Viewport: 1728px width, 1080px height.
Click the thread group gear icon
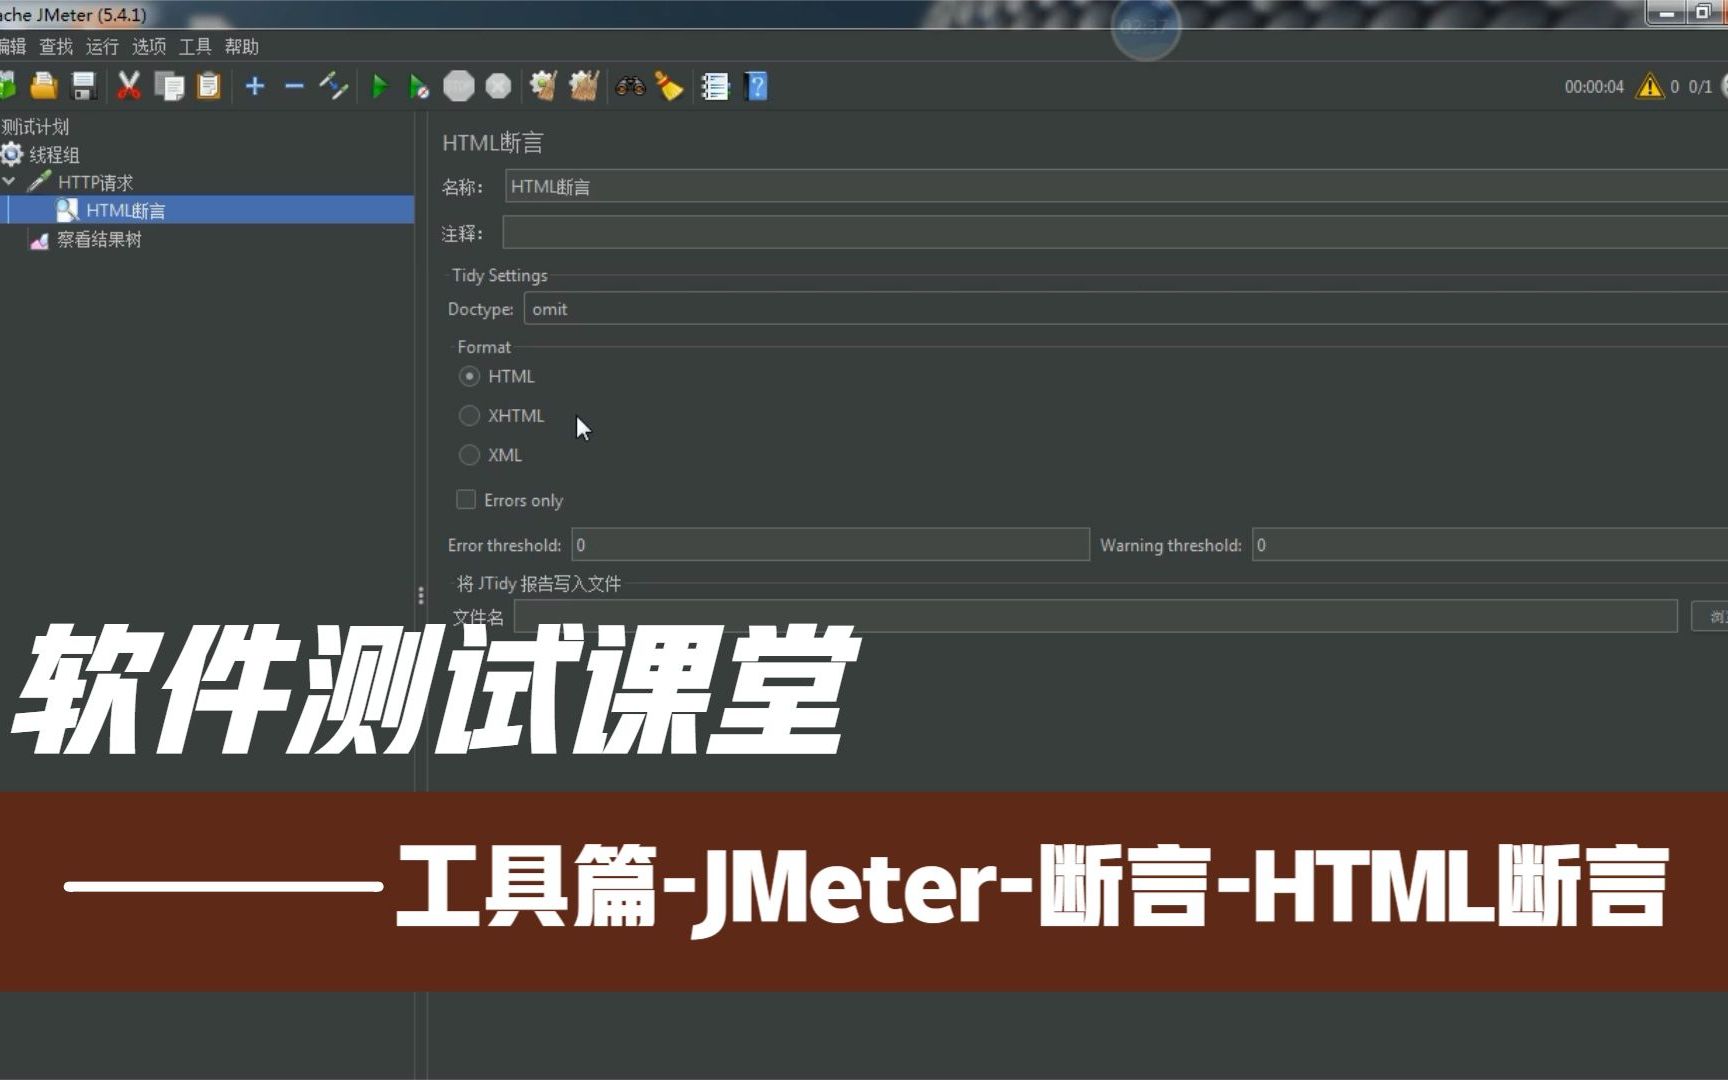tap(12, 154)
